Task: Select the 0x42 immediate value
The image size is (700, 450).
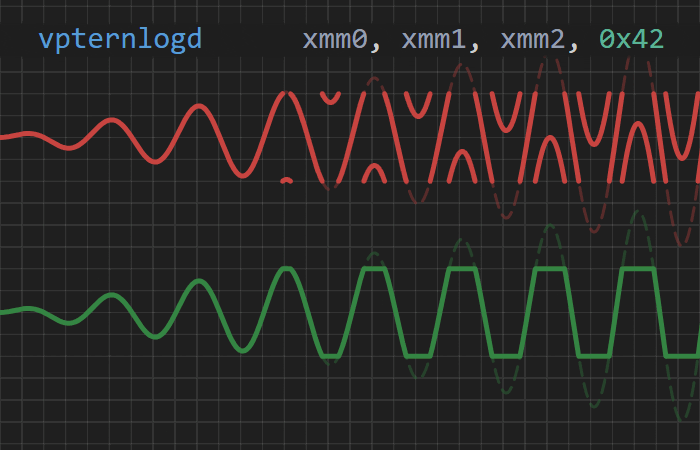Action: click(x=631, y=39)
